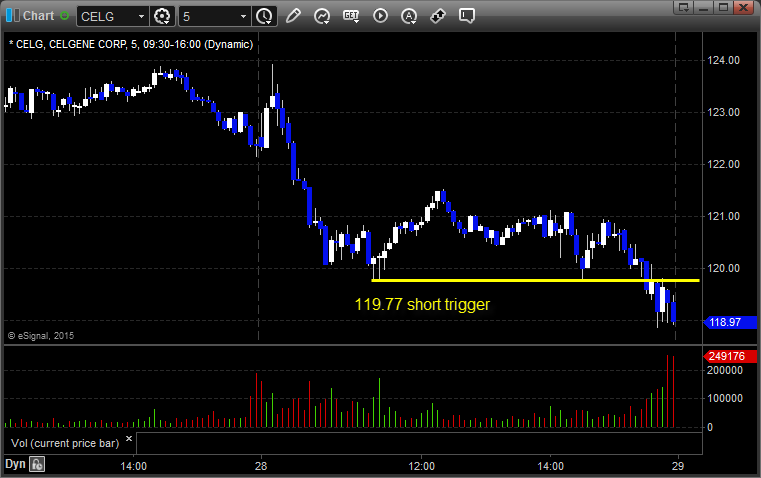The width and height of the screenshot is (761, 478).
Task: Select the pencil drawing tool
Action: (293, 16)
